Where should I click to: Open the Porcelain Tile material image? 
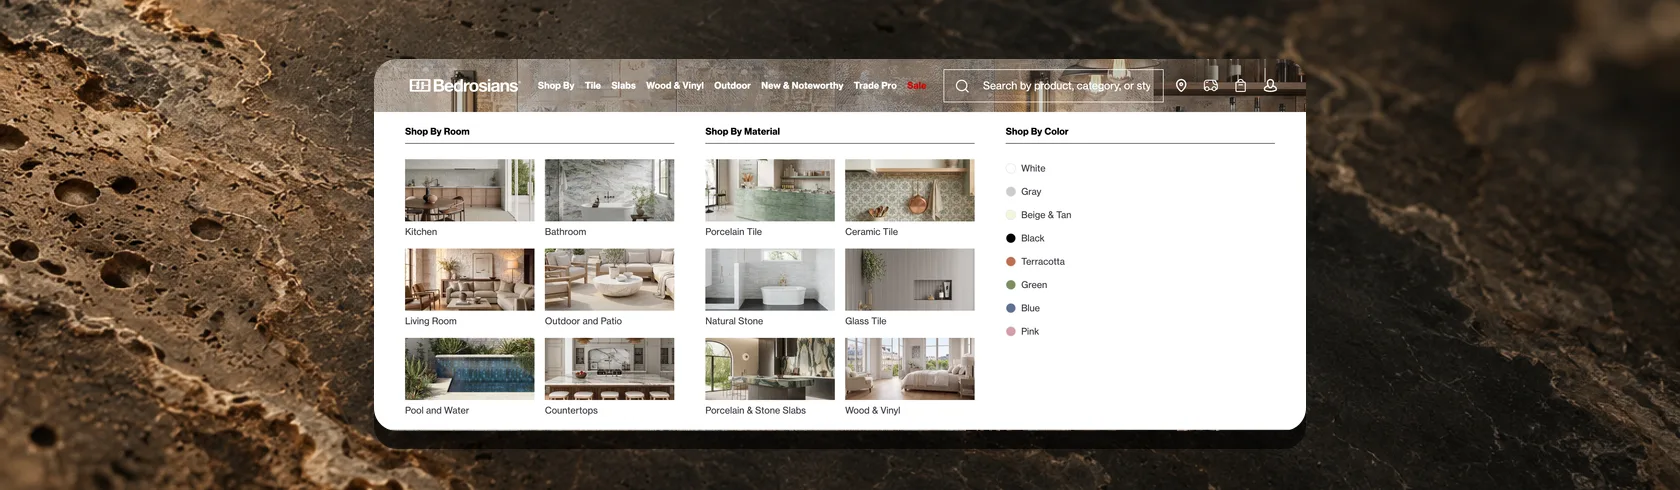pyautogui.click(x=770, y=190)
